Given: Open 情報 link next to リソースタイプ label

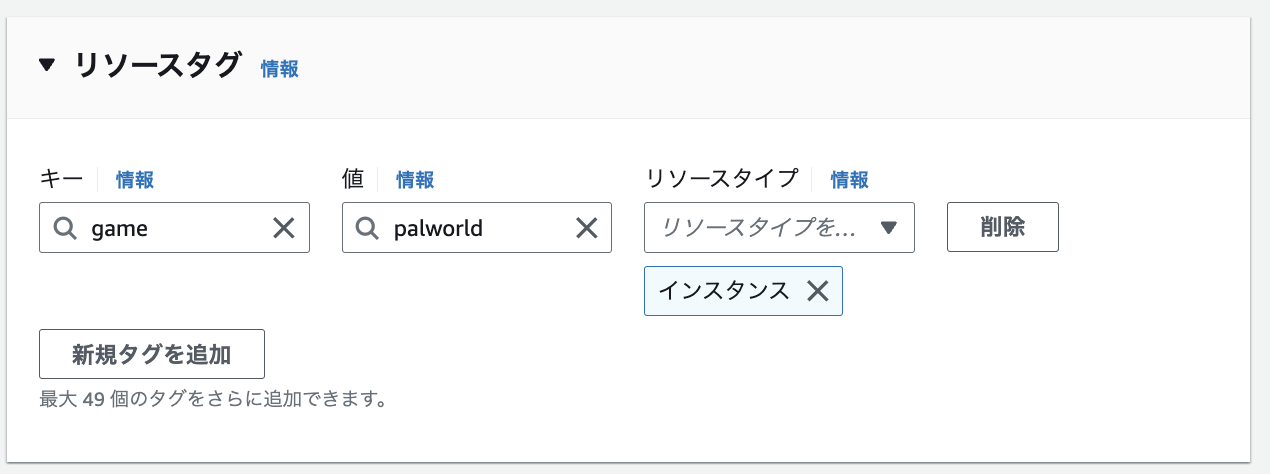Looking at the screenshot, I should pyautogui.click(x=849, y=179).
